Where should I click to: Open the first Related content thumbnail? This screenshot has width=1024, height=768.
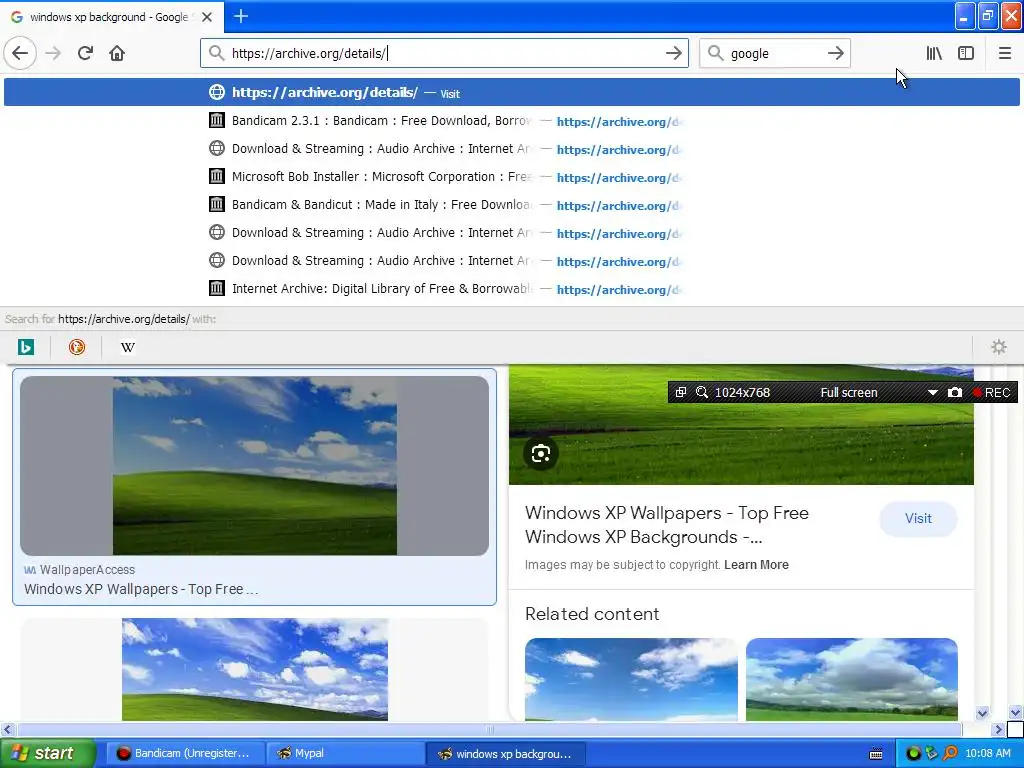click(x=631, y=679)
